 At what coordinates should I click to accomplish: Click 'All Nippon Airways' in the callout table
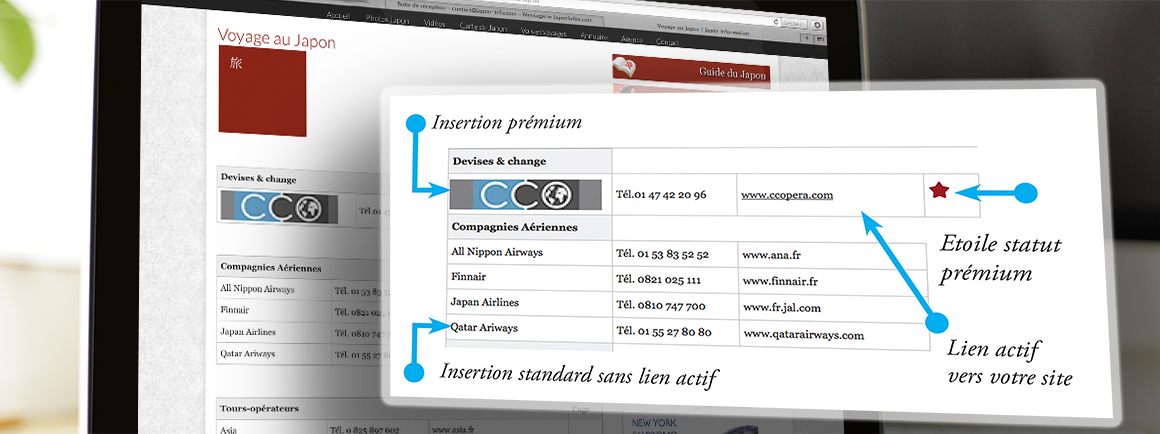pyautogui.click(x=497, y=252)
